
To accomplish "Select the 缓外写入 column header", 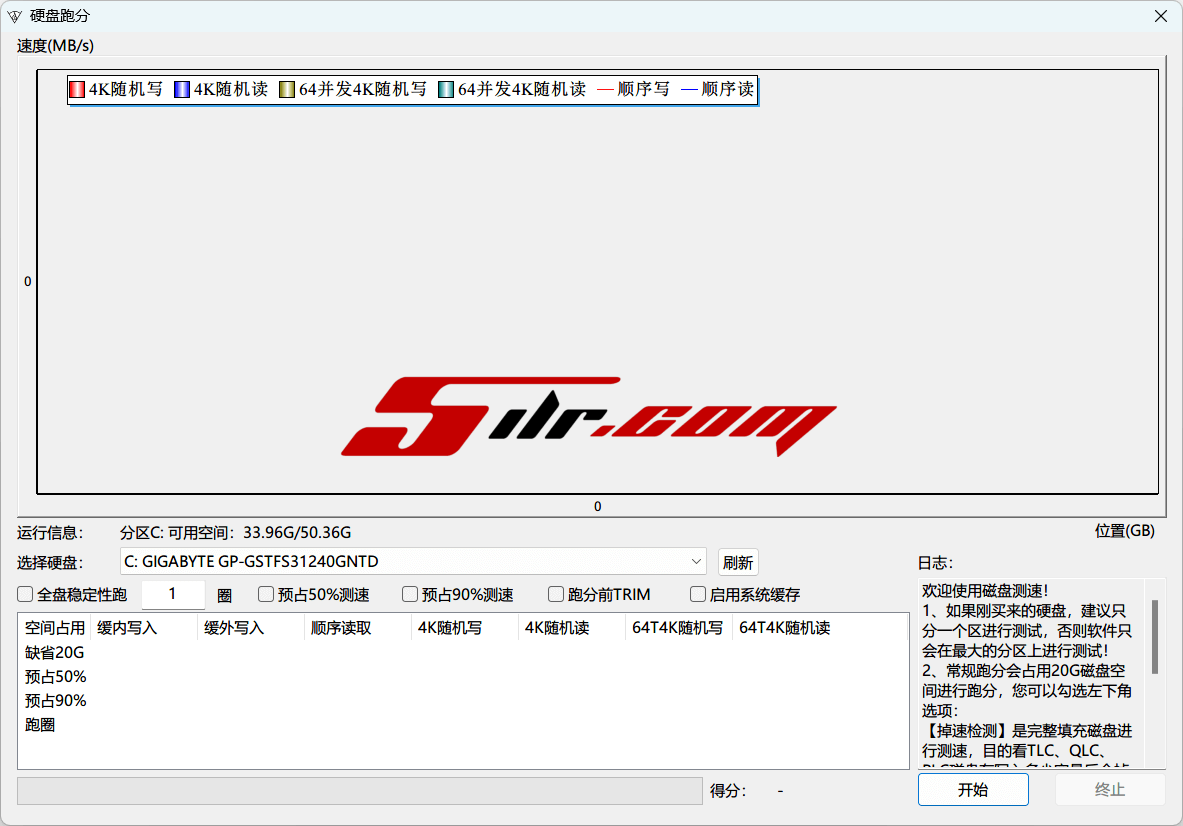I will point(251,628).
